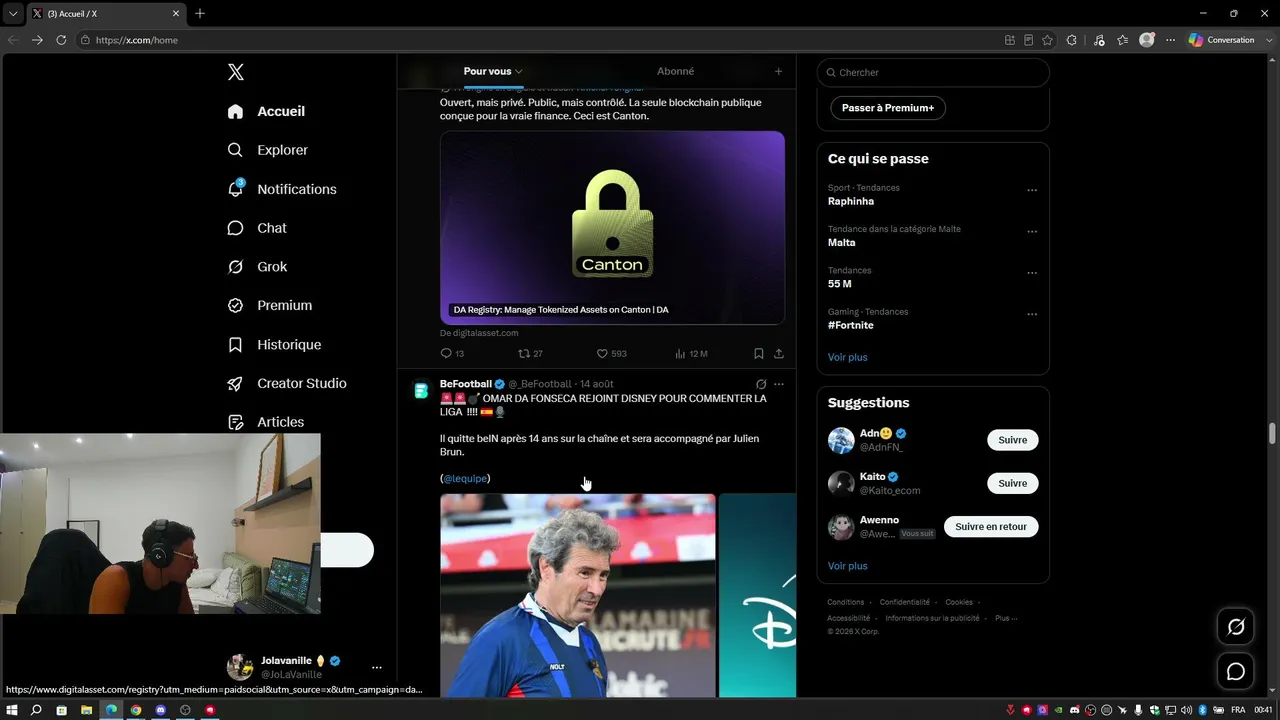Screen dimensions: 1280x720
Task: Open the Awenno profile avatar
Action: point(841,527)
